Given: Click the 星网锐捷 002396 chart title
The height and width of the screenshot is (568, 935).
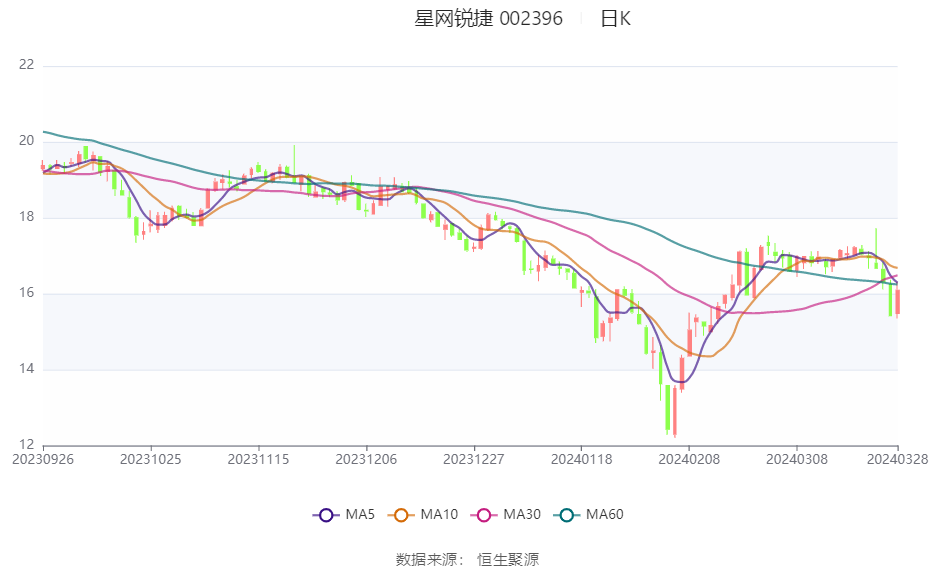Looking at the screenshot, I should (x=488, y=19).
